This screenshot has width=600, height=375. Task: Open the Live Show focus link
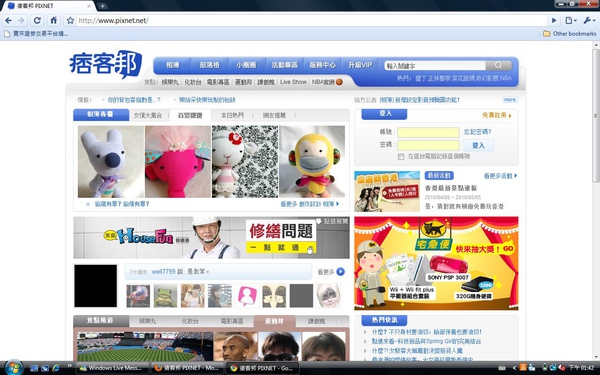tap(293, 82)
